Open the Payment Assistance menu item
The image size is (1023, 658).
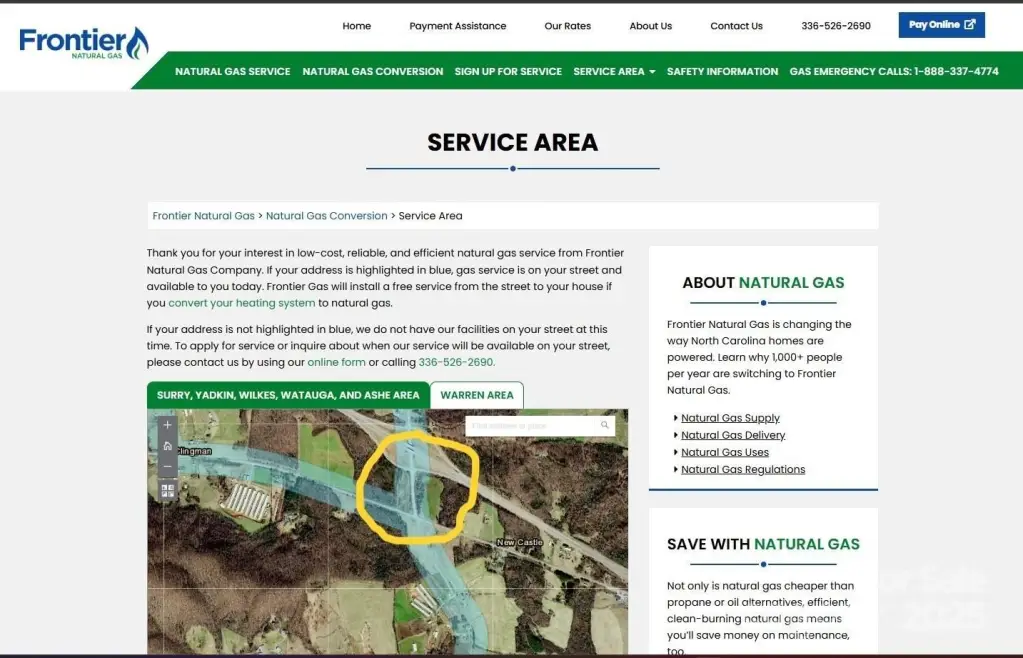(x=457, y=26)
